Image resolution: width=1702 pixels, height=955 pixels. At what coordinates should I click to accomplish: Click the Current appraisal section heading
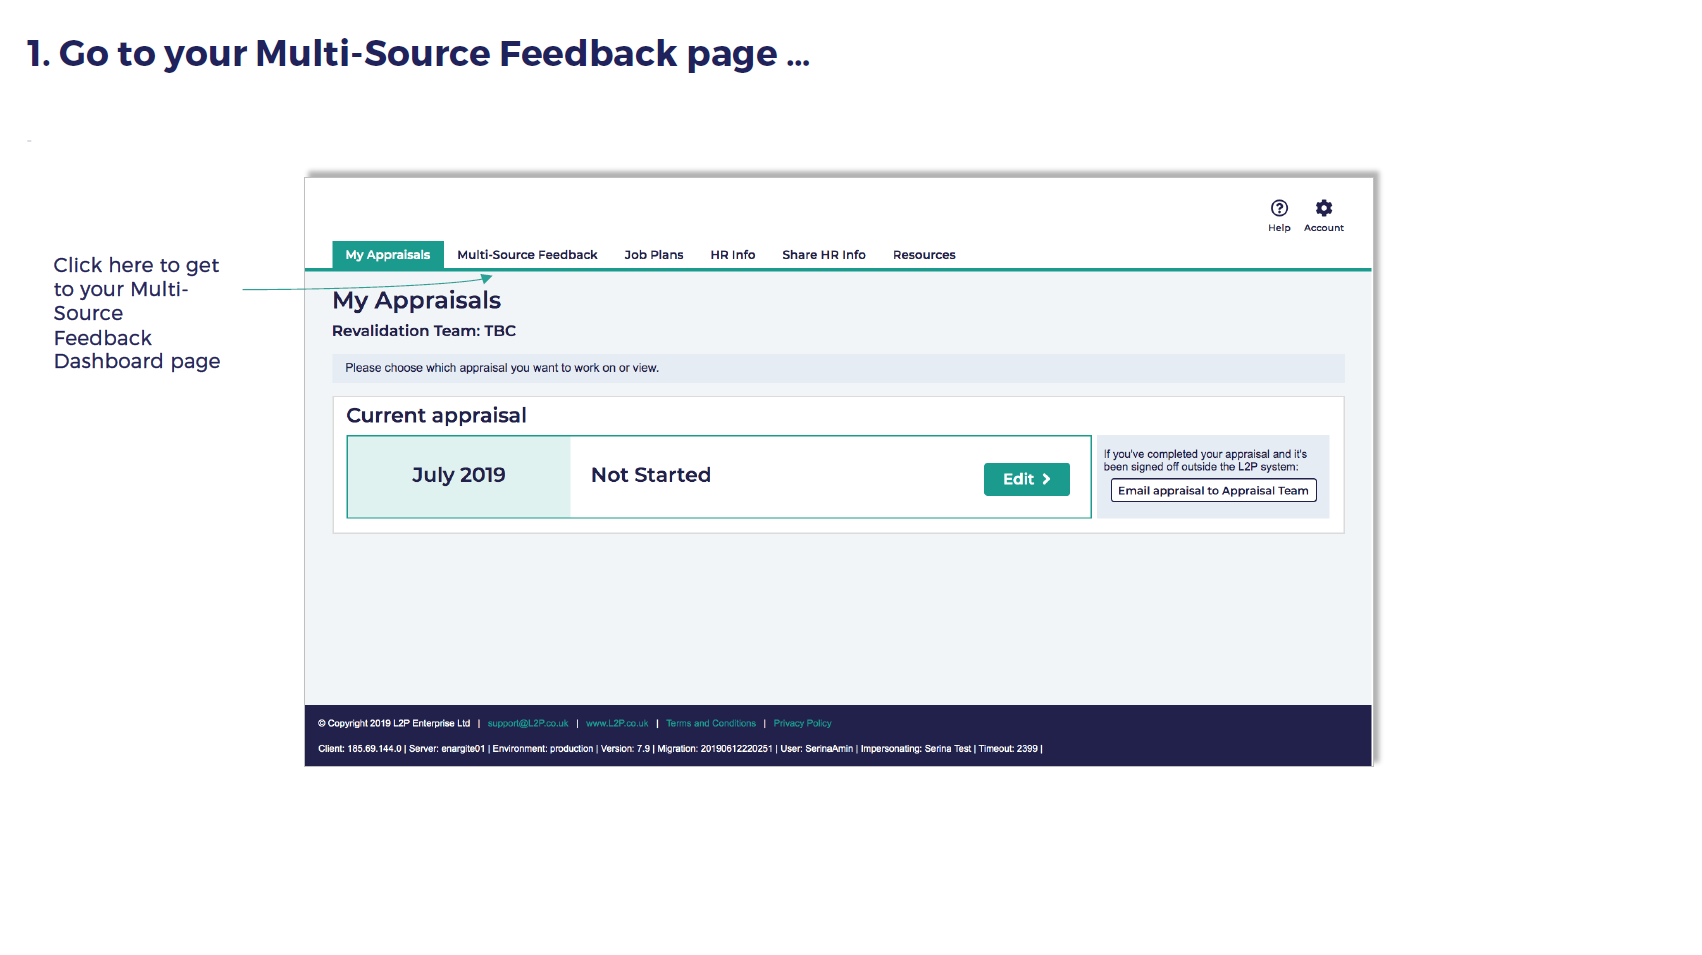[x=436, y=416]
